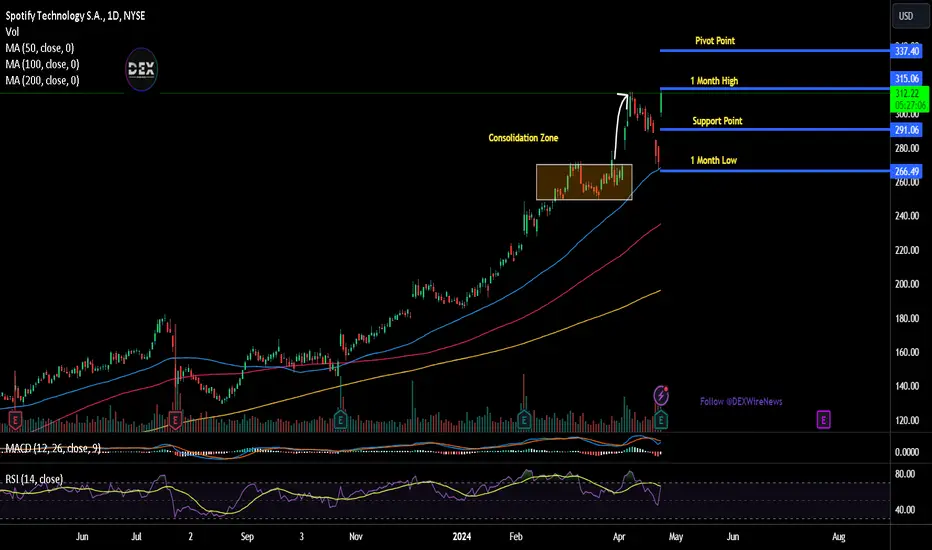Select the Pivot Point text annotation
932x550 pixels.
(715, 40)
